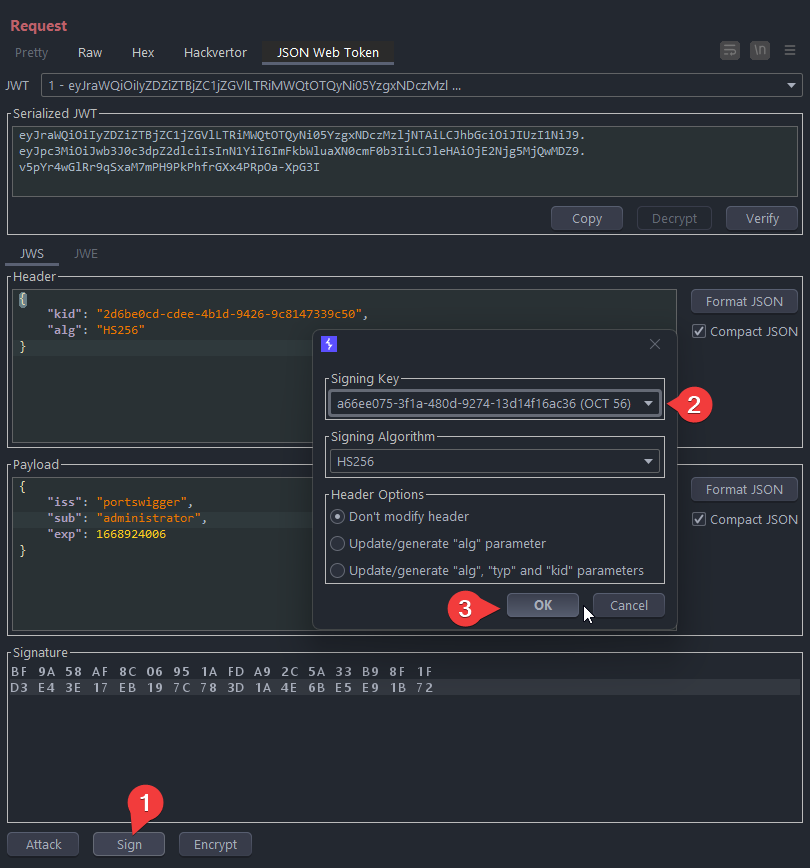
Task: Click inside the Signature hex field
Action: pyautogui.click(x=400, y=740)
